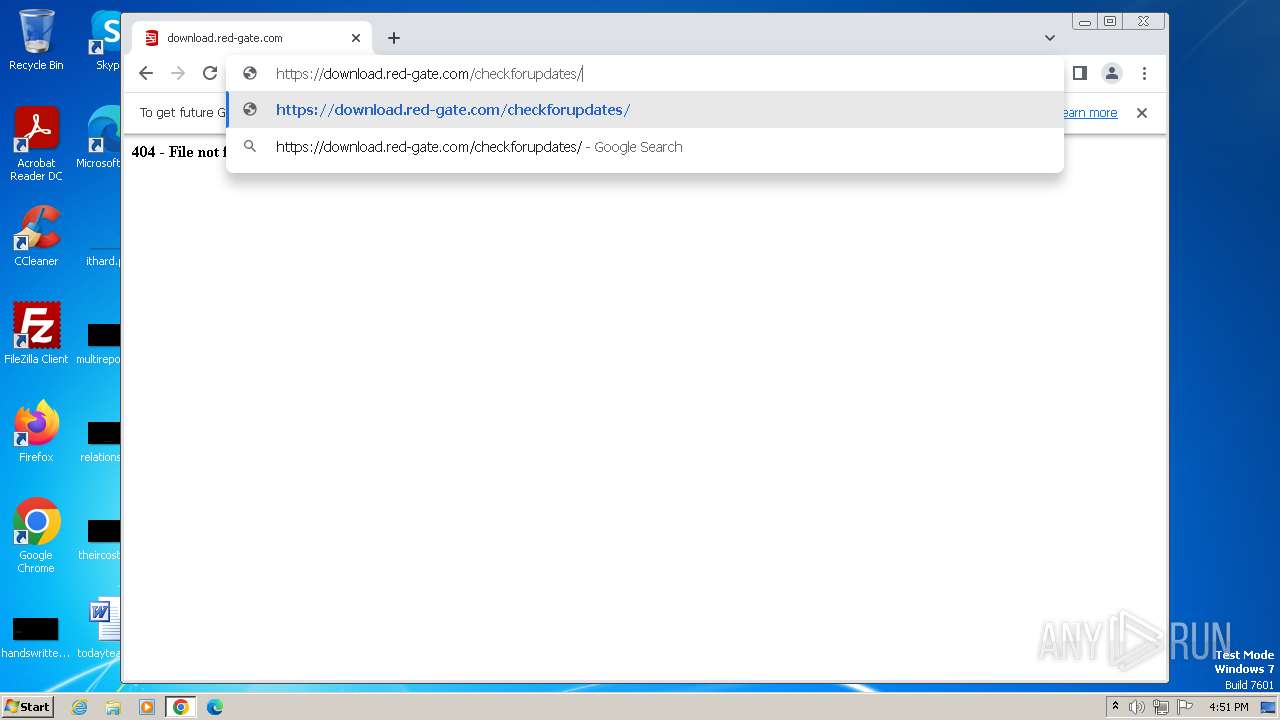Click the 4:51 PM taskbar clock
1280x720 pixels.
tap(1228, 707)
